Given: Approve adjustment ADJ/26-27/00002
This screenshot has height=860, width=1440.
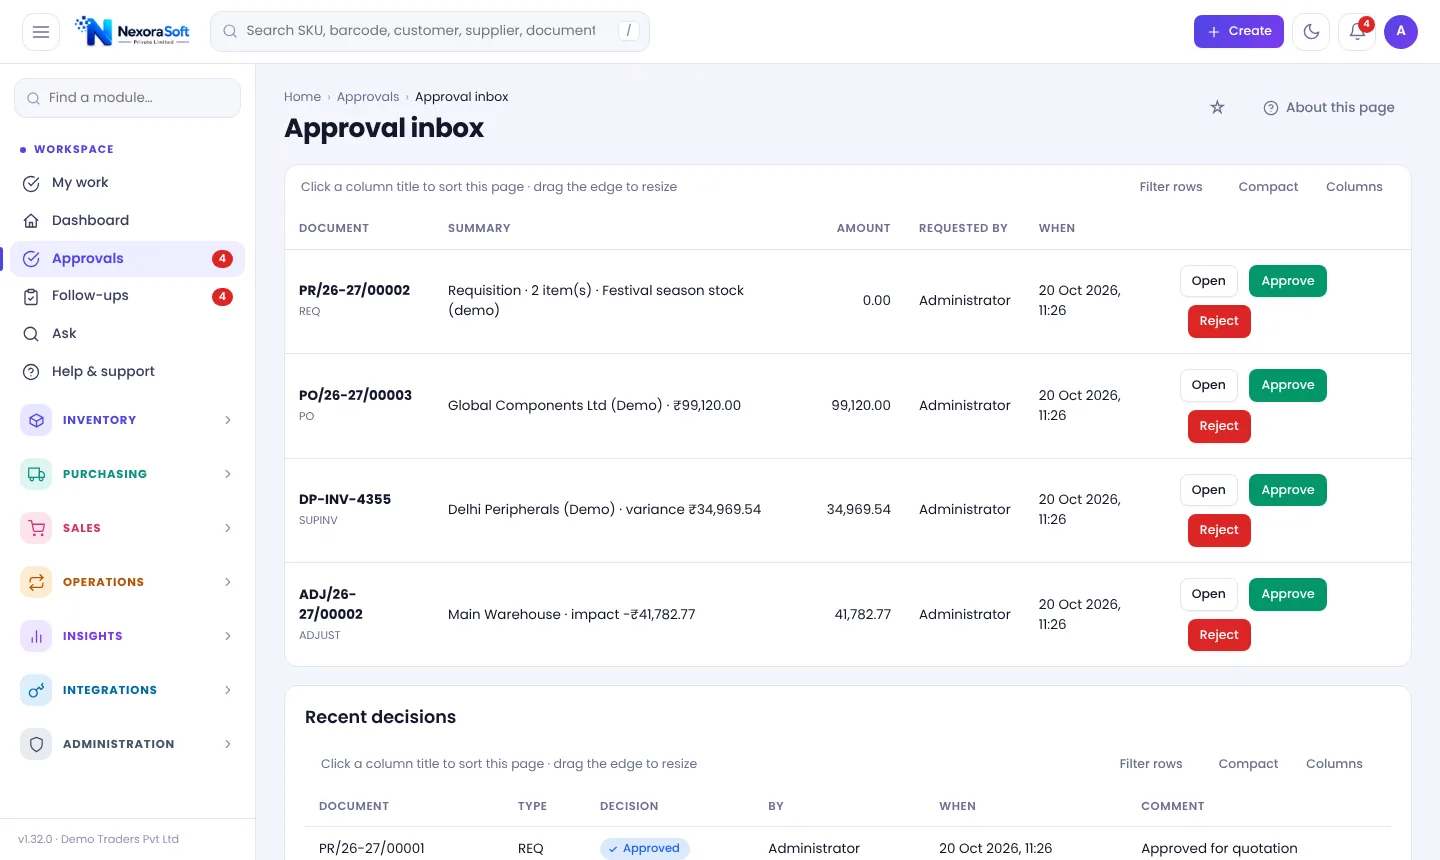Looking at the screenshot, I should point(1288,594).
